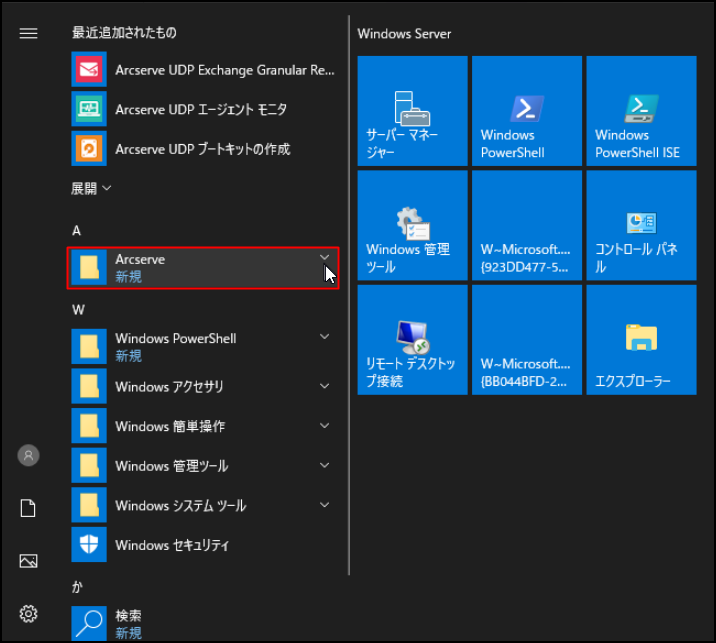
Task: Launch the リモート デスクトップ接続 tile
Action: (x=412, y=340)
